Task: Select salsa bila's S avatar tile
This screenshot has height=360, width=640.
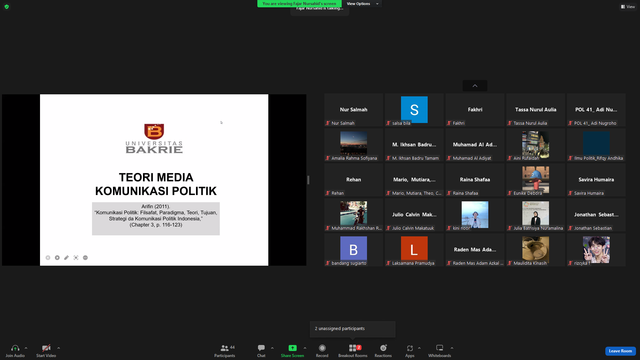Action: pos(414,110)
